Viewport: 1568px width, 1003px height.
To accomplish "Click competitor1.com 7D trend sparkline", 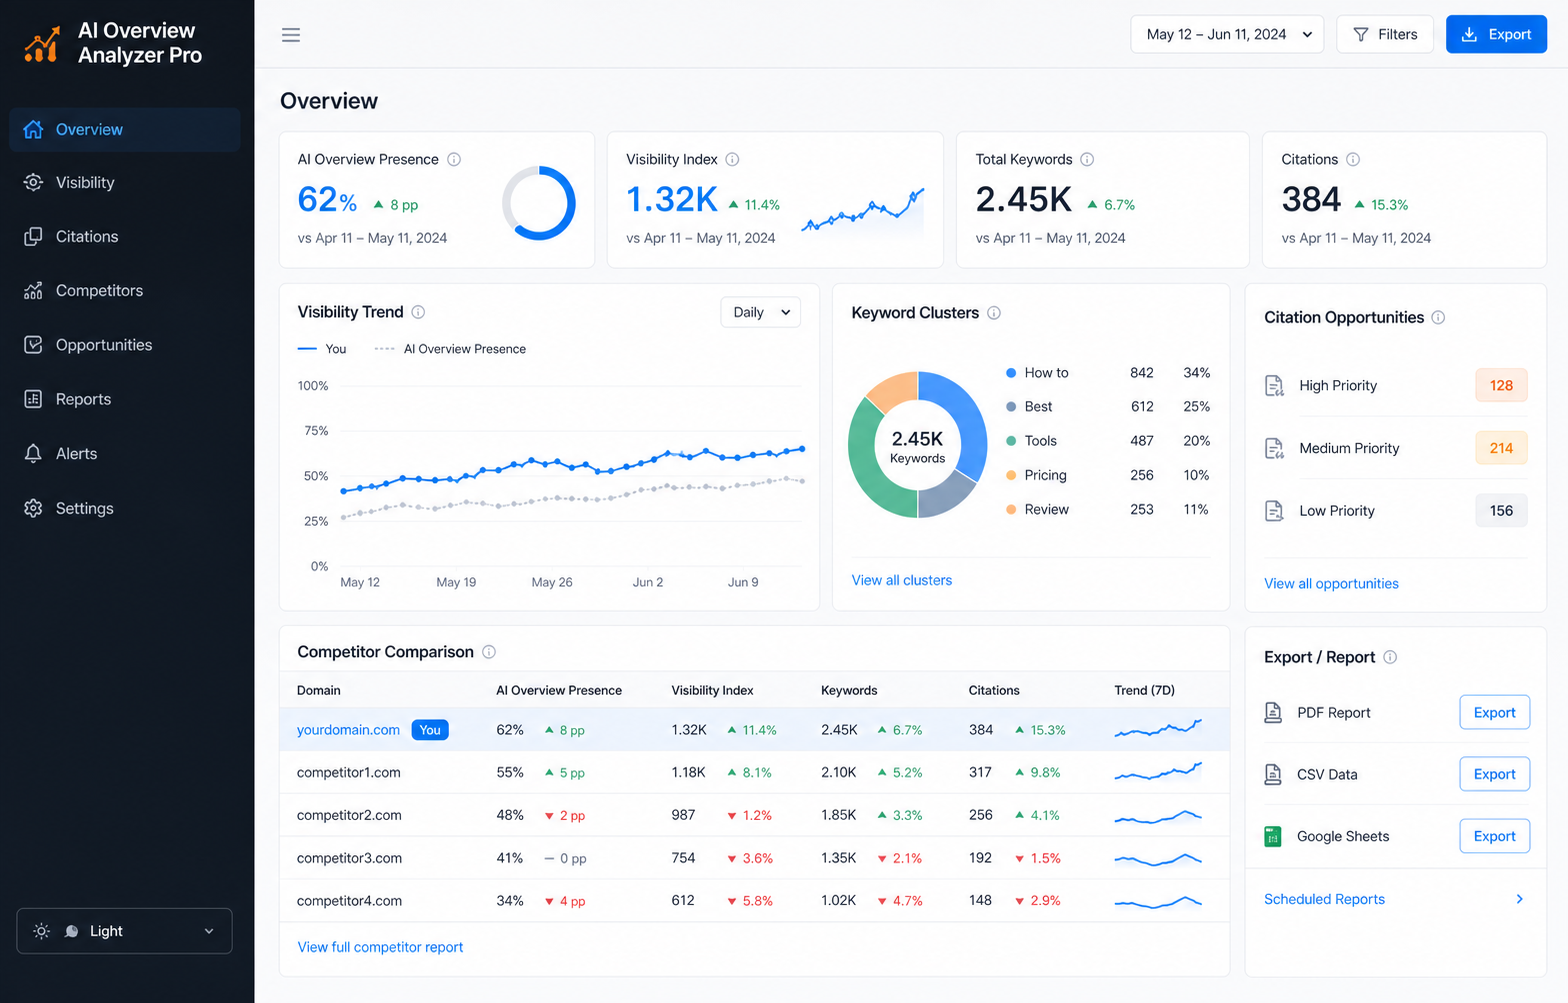I will click(x=1158, y=771).
